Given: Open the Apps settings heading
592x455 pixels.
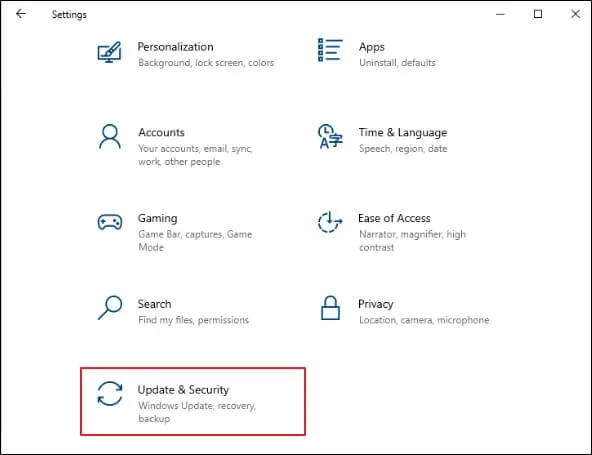Looking at the screenshot, I should point(372,47).
